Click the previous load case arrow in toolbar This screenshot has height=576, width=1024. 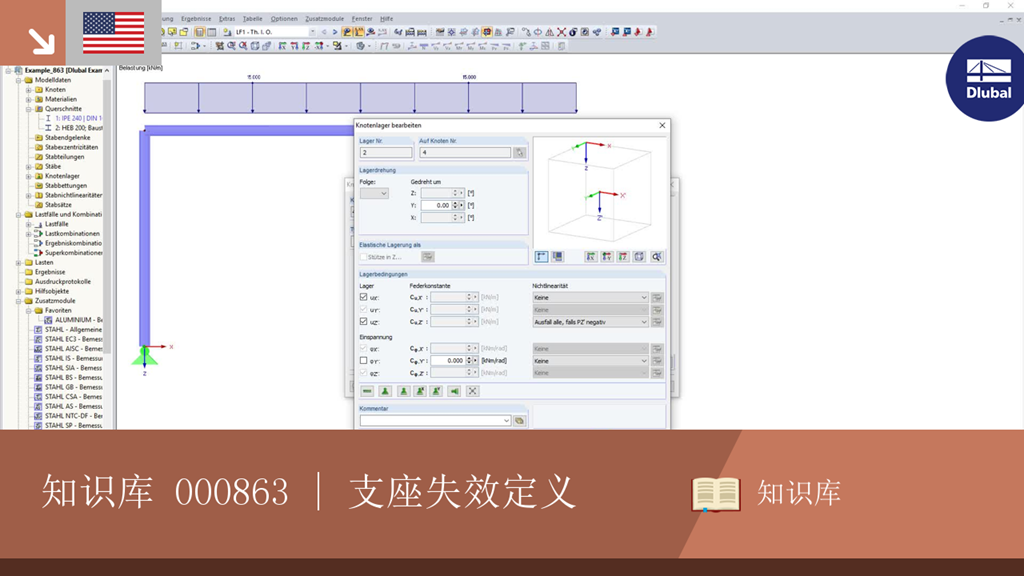tap(323, 31)
